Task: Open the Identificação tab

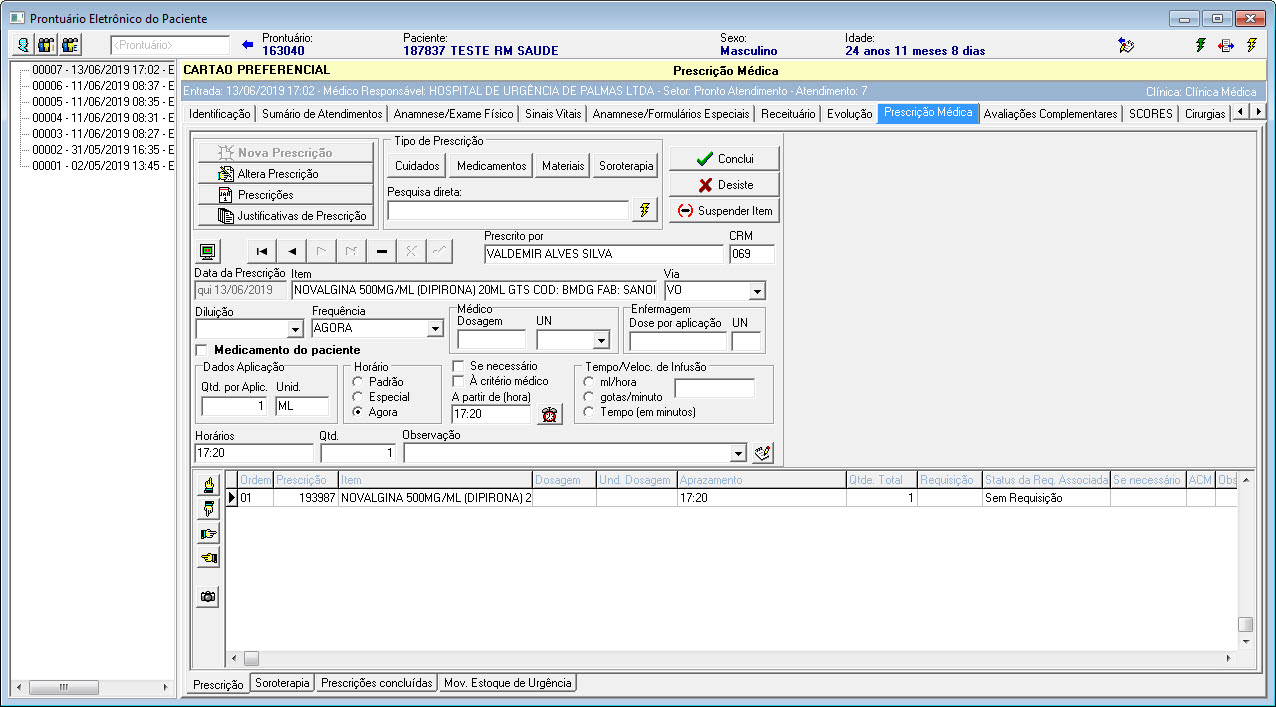Action: (220, 114)
